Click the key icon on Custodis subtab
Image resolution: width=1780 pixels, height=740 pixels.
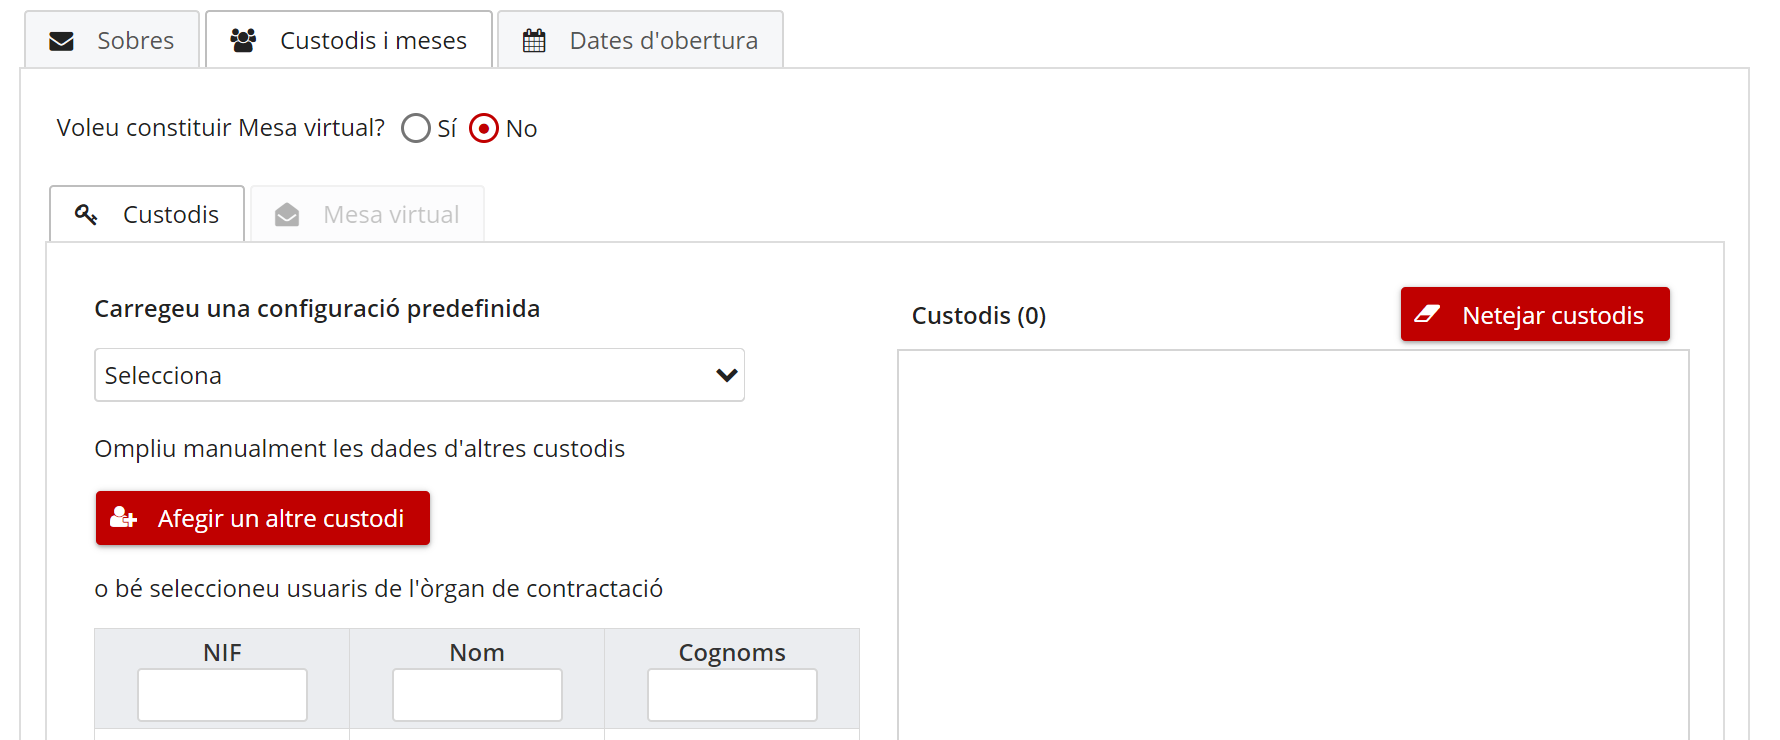pos(86,214)
